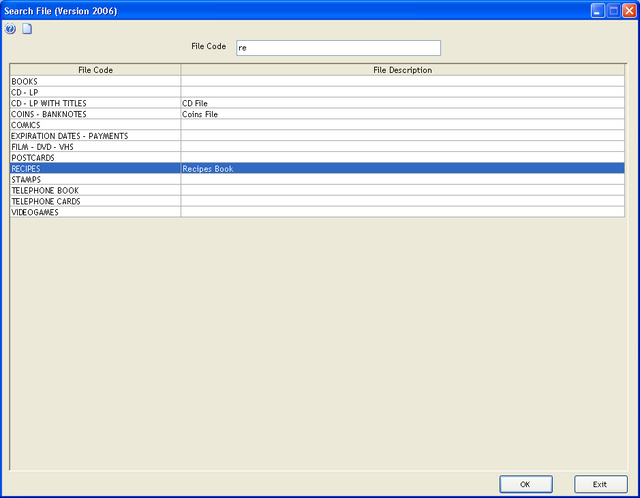Select the VIDEOGAMES row
Image resolution: width=640 pixels, height=498 pixels.
point(317,212)
